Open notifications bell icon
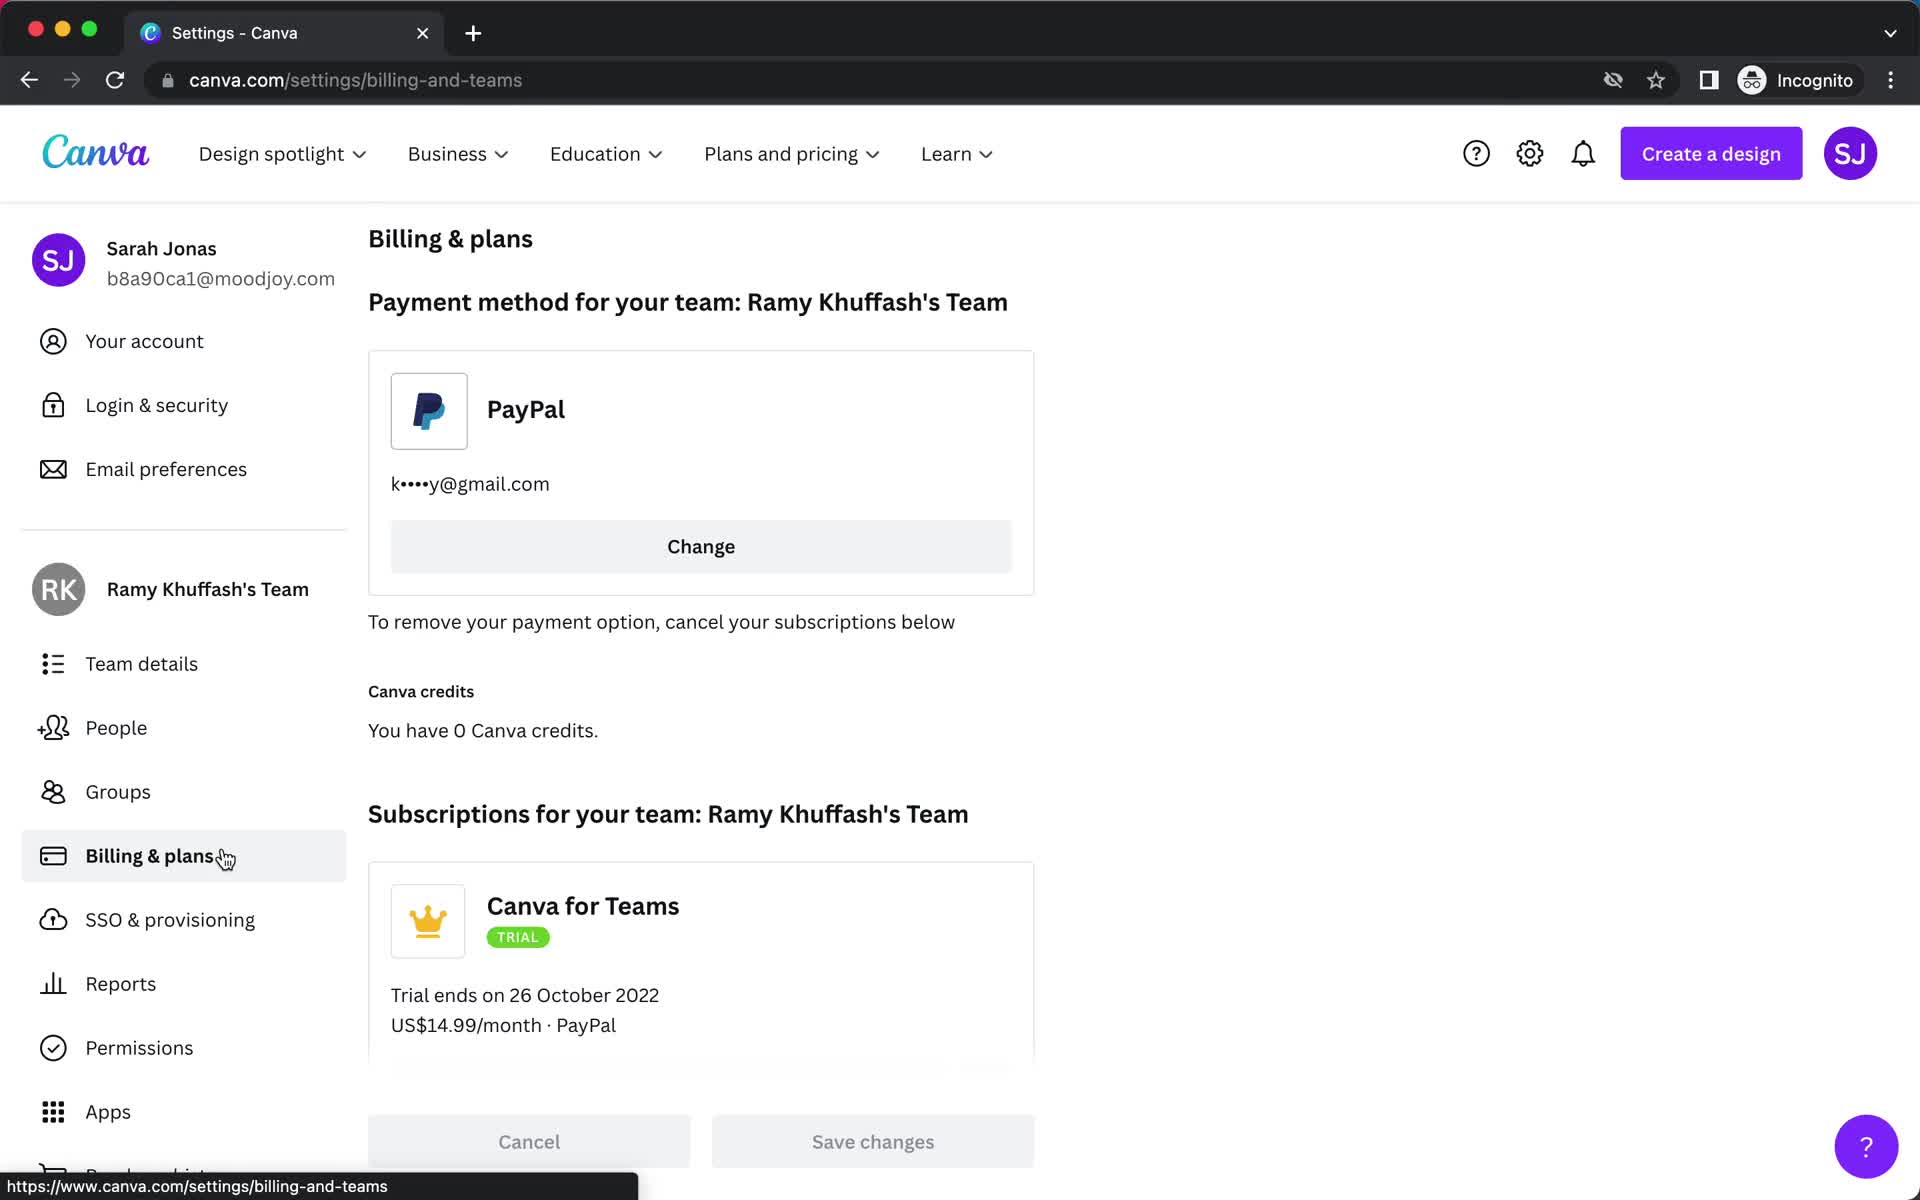 point(1583,154)
